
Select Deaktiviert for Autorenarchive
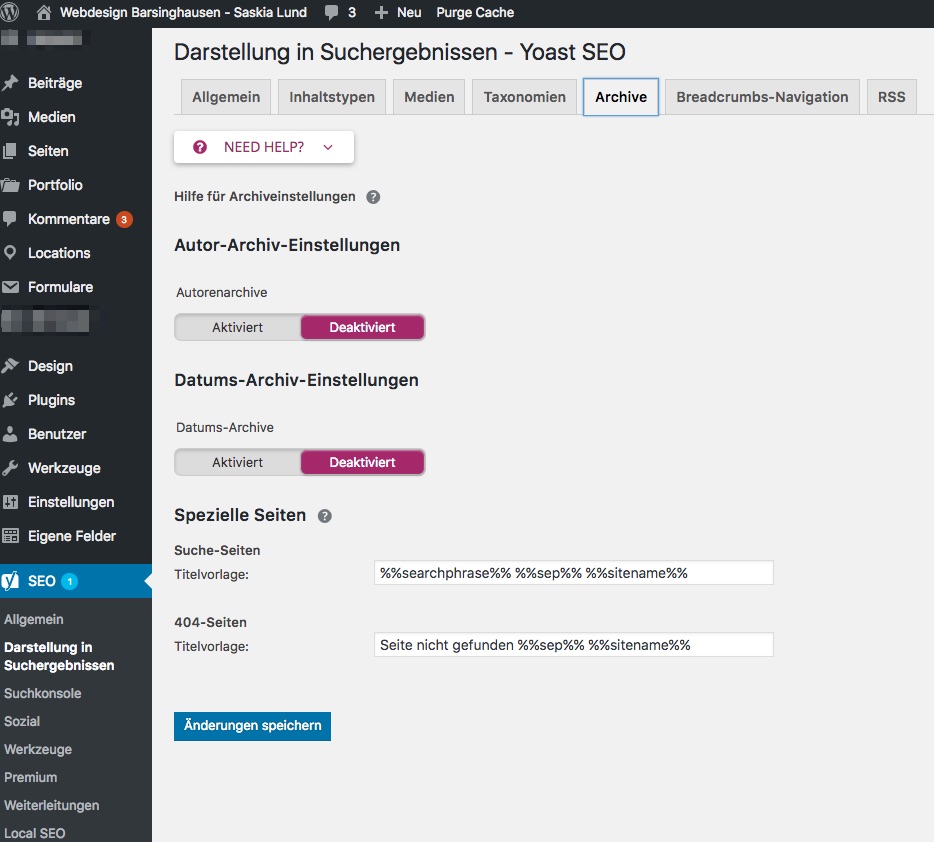tap(362, 328)
